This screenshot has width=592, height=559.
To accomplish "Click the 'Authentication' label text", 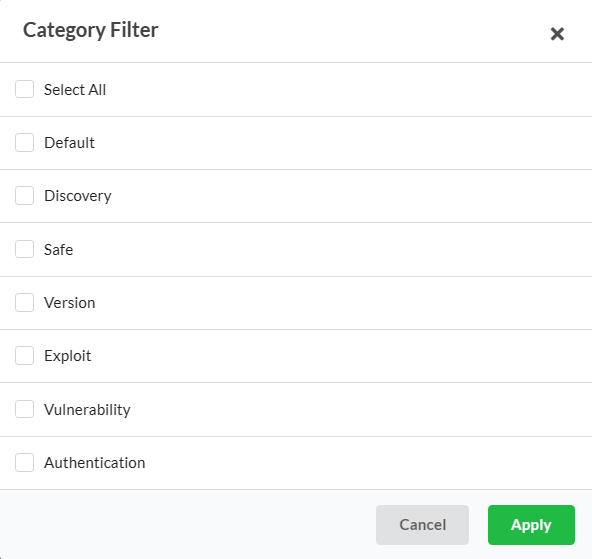I will click(x=94, y=463).
